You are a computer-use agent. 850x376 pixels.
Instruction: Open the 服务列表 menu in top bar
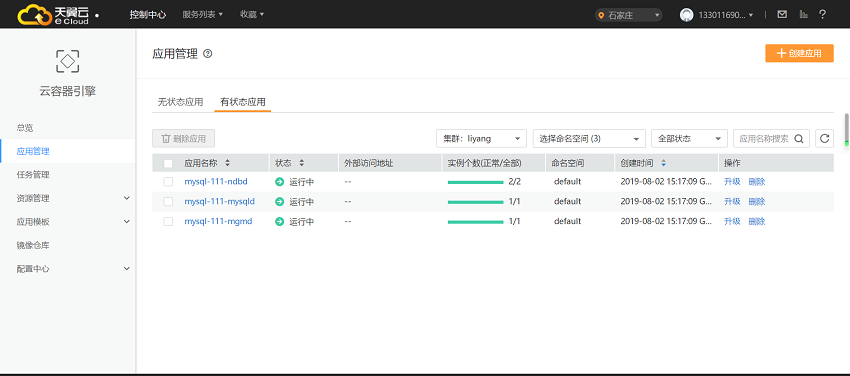pyautogui.click(x=203, y=15)
